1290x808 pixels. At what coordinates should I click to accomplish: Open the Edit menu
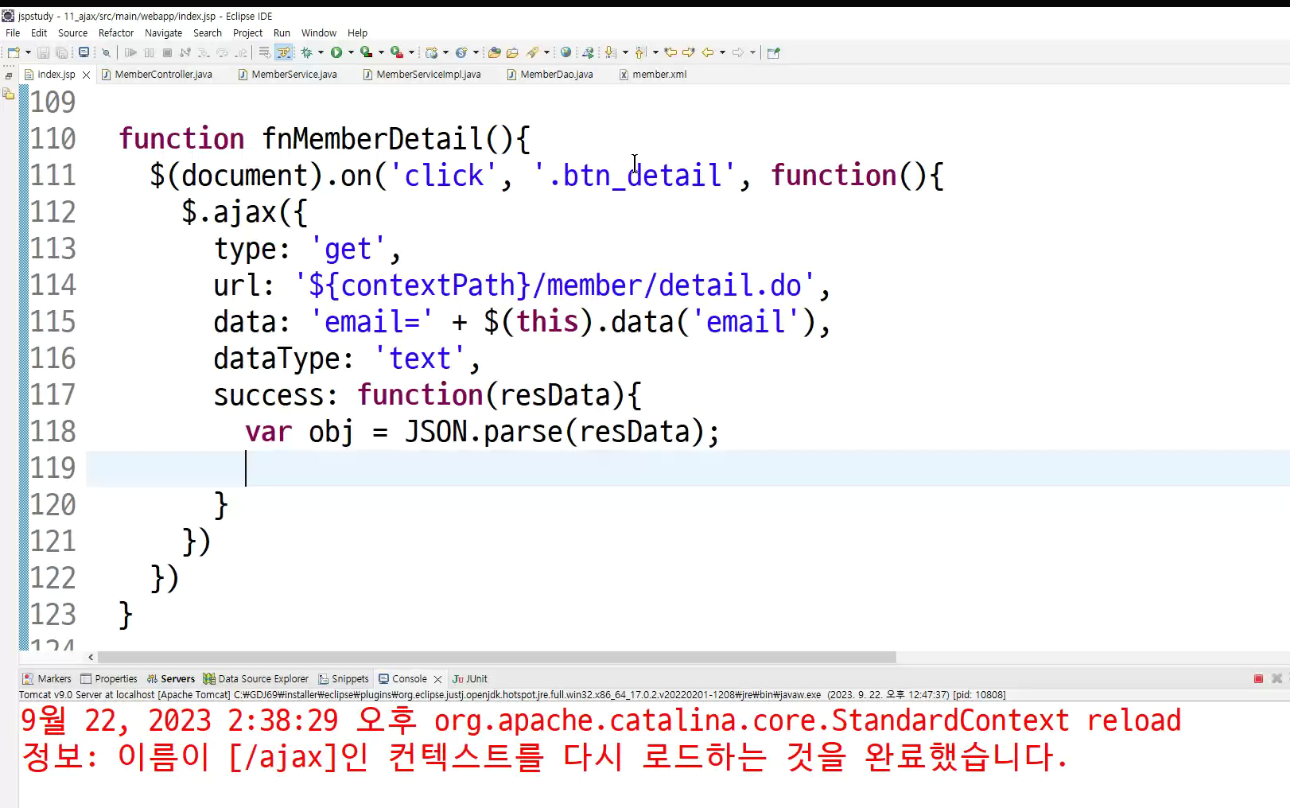tap(39, 33)
